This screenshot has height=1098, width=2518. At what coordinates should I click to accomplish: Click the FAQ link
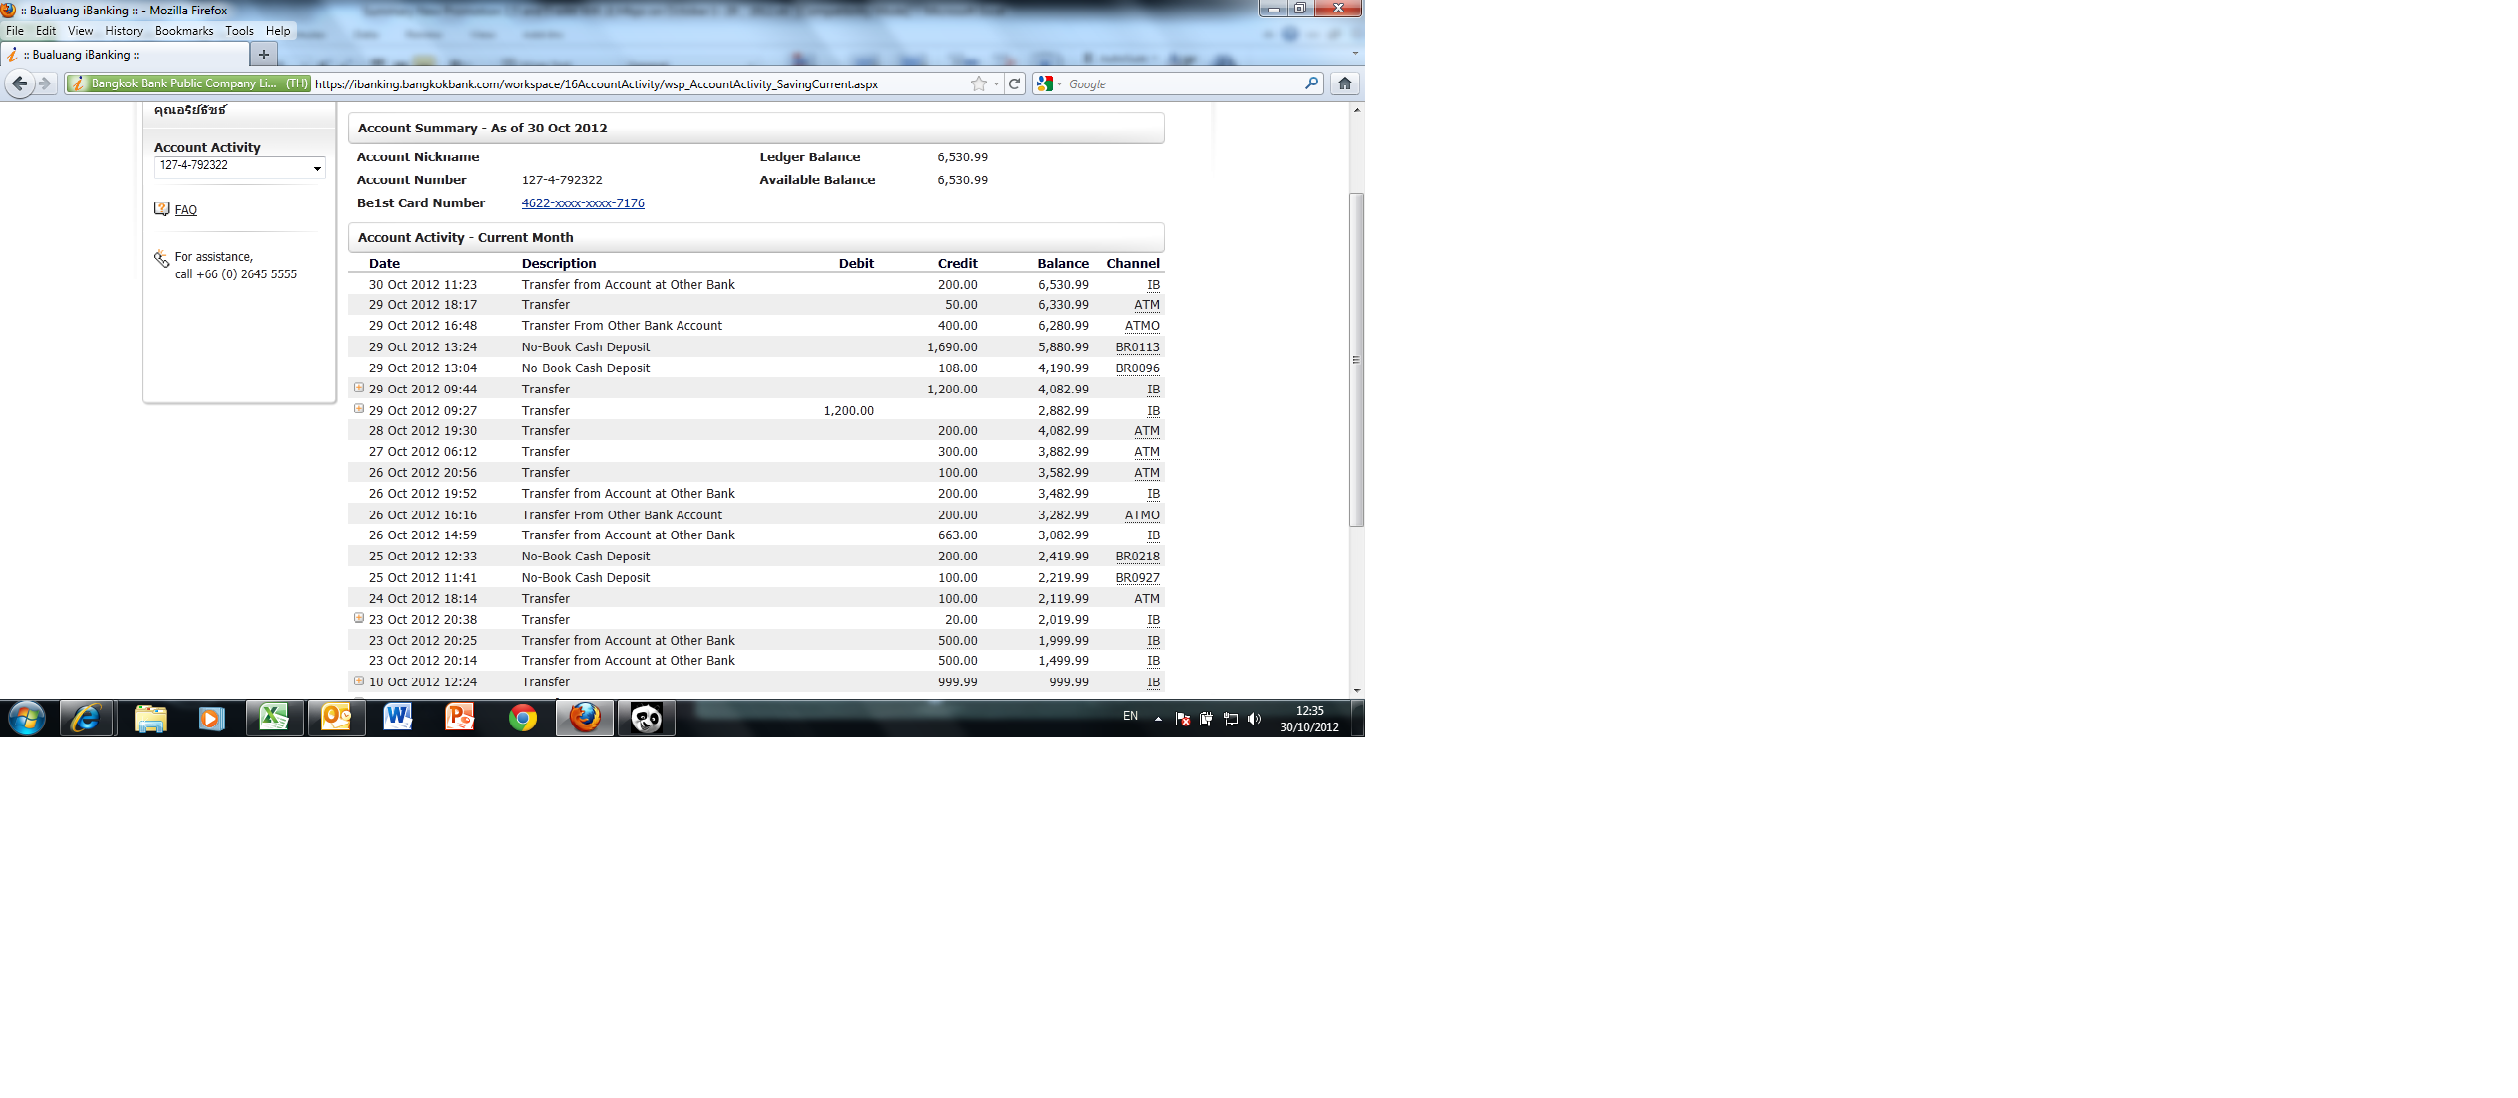(x=186, y=210)
